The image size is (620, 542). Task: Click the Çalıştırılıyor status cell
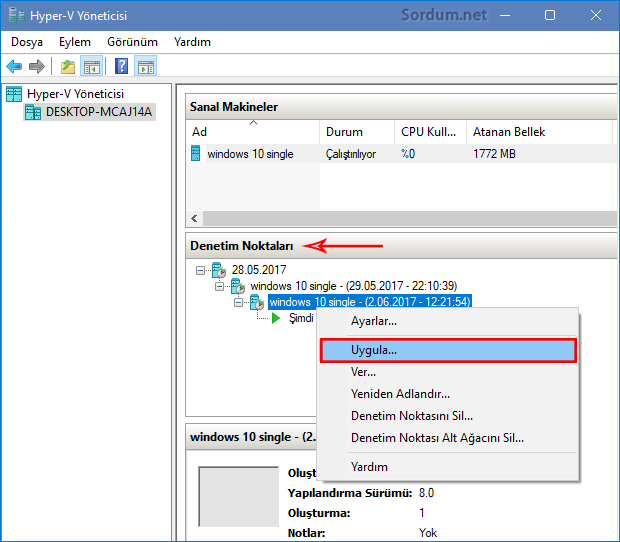[351, 154]
